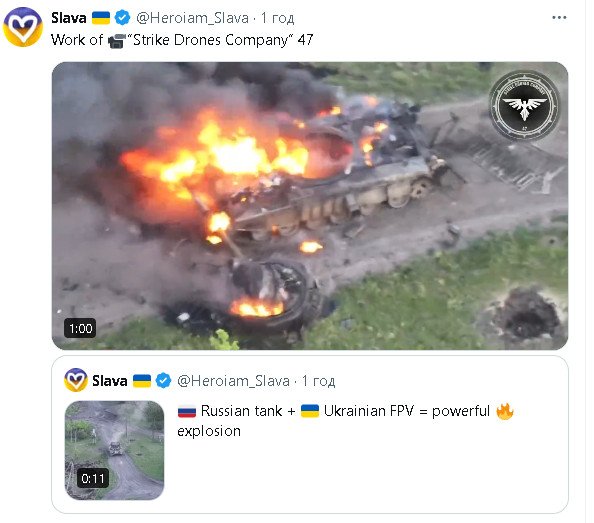594x523 pixels.
Task: Open the quoted tweet's Slava display name
Action: click(109, 381)
